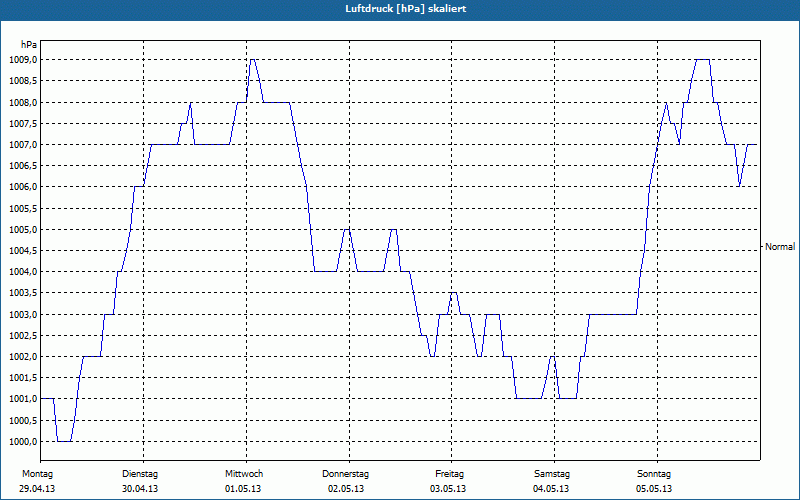Click the 1008,0 axis value
The height and width of the screenshot is (500, 800).
[x=23, y=103]
